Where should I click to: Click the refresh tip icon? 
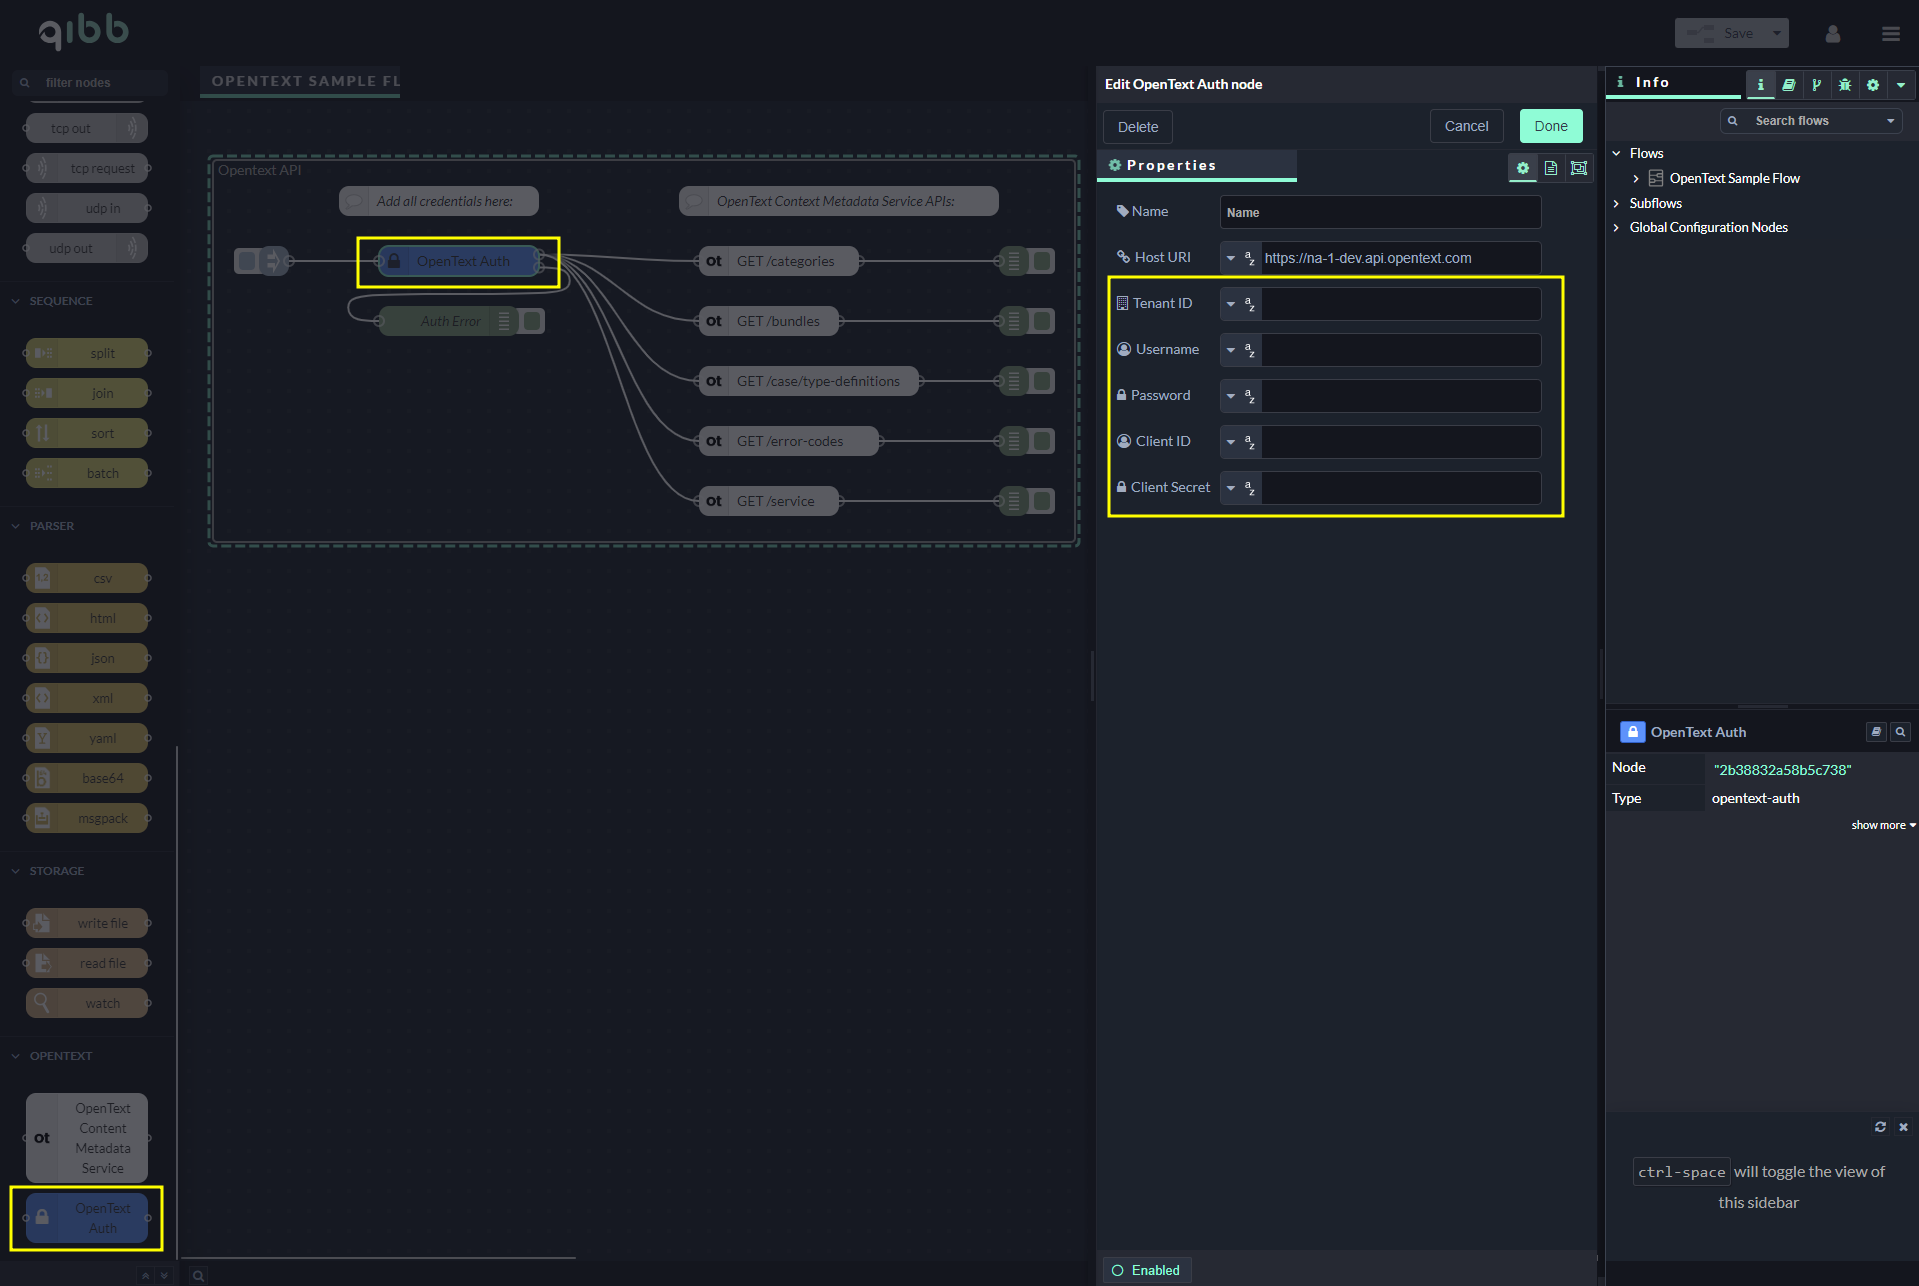1880,1127
